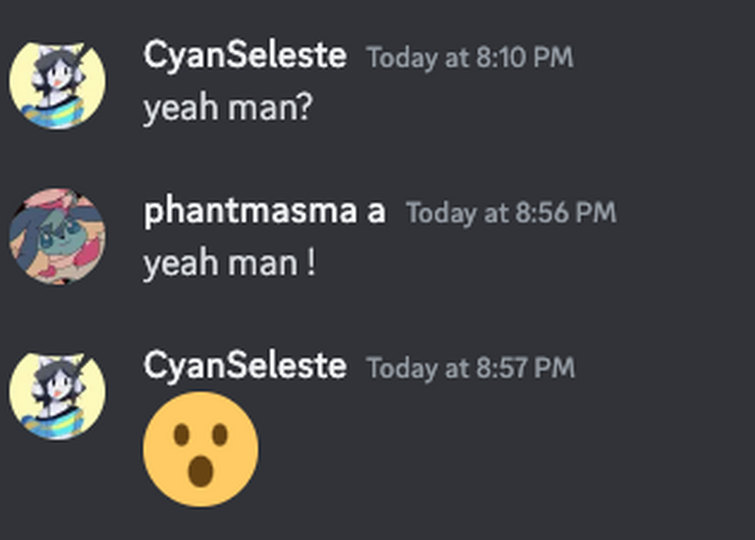Image resolution: width=755 pixels, height=540 pixels.
Task: View profile picture of the emoji message sender
Action: pos(57,396)
